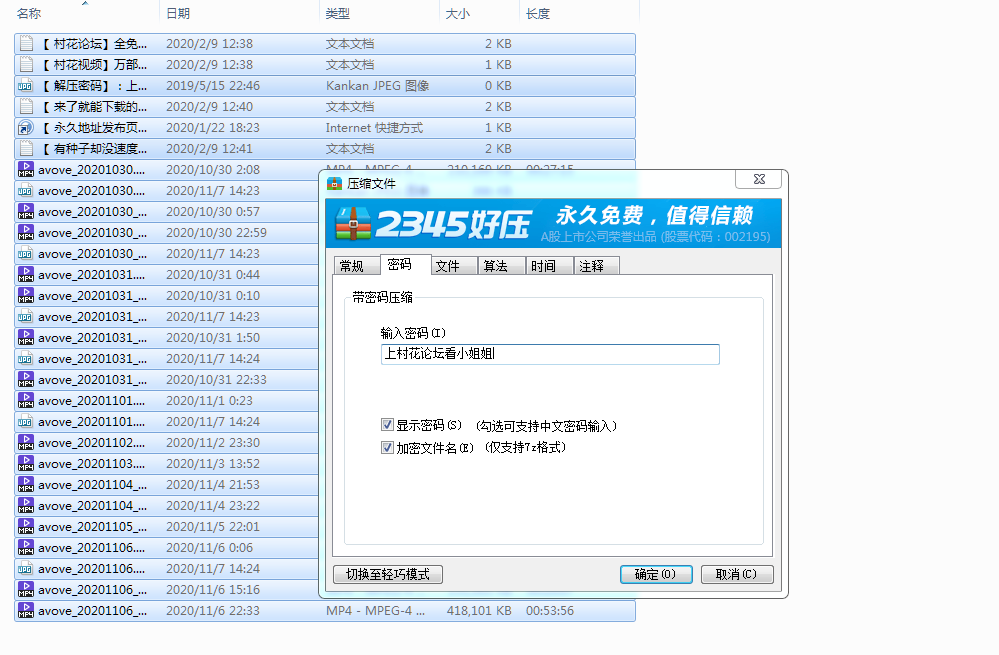
Task: Click the Internet shortcut icon for 永久地址发布页
Action: pyautogui.click(x=26, y=128)
